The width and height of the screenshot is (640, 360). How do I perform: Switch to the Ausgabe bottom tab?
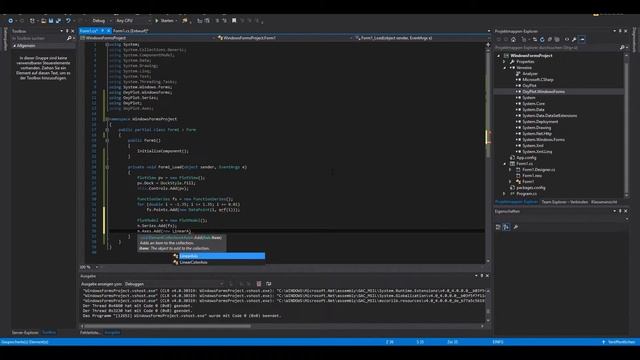click(x=112, y=333)
